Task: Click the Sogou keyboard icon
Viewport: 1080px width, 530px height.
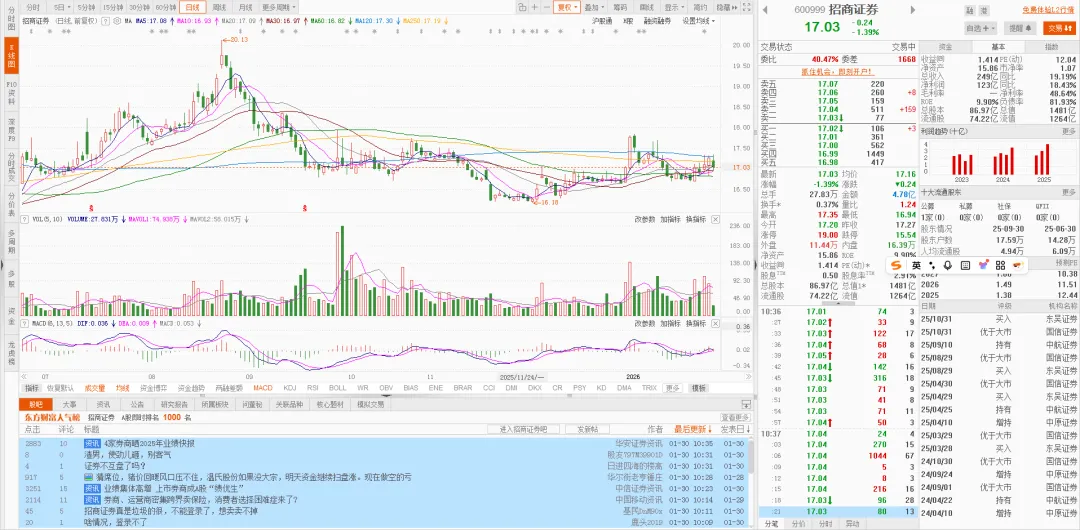Action: click(965, 265)
